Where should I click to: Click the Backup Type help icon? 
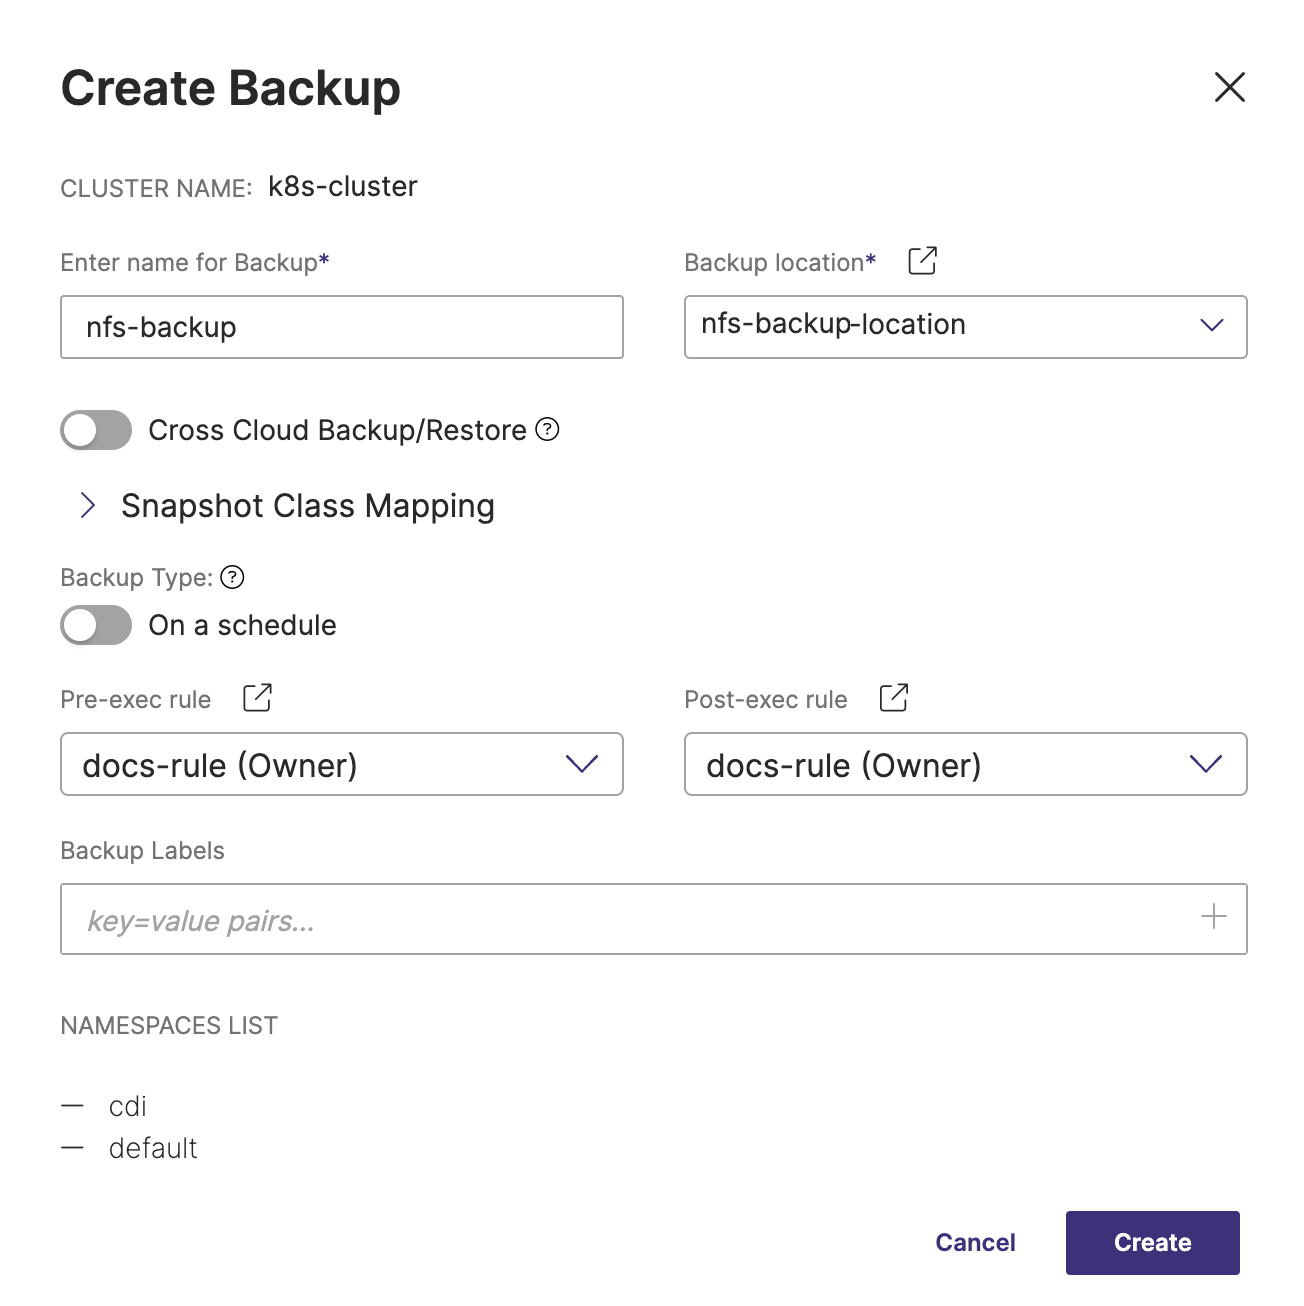(232, 577)
